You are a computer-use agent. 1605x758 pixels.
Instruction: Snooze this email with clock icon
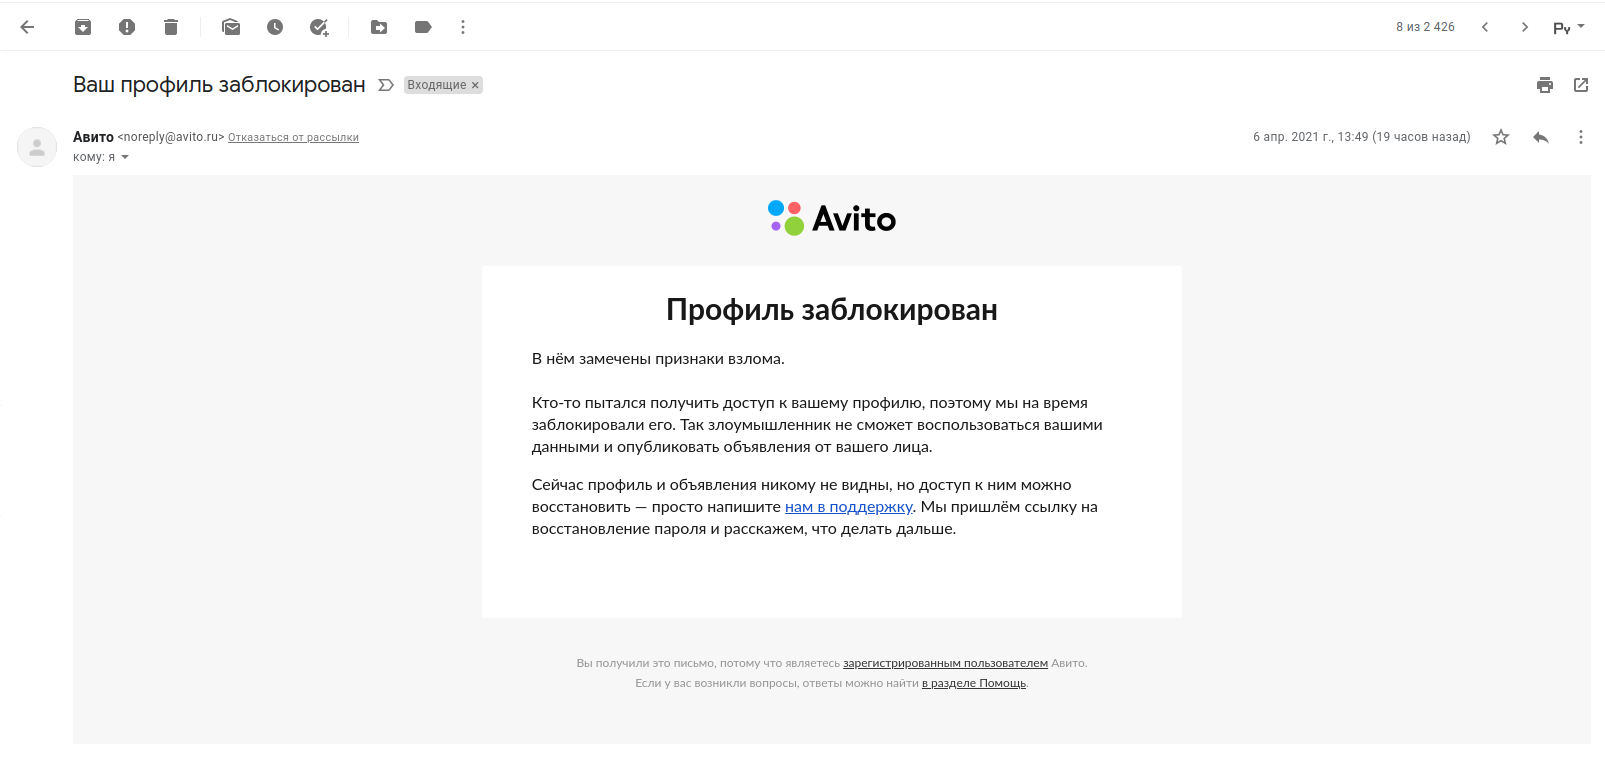(x=275, y=27)
